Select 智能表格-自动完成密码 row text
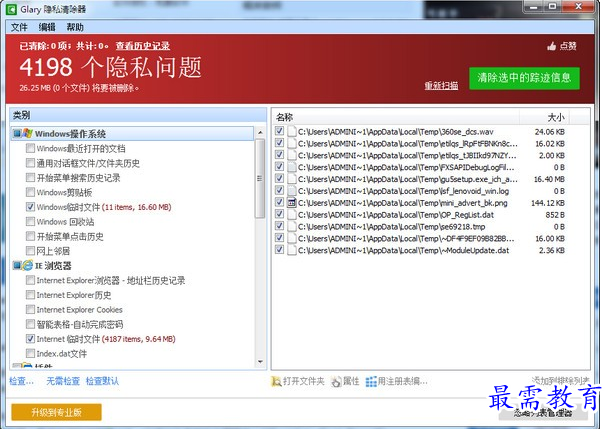This screenshot has height=429, width=610. click(x=80, y=324)
